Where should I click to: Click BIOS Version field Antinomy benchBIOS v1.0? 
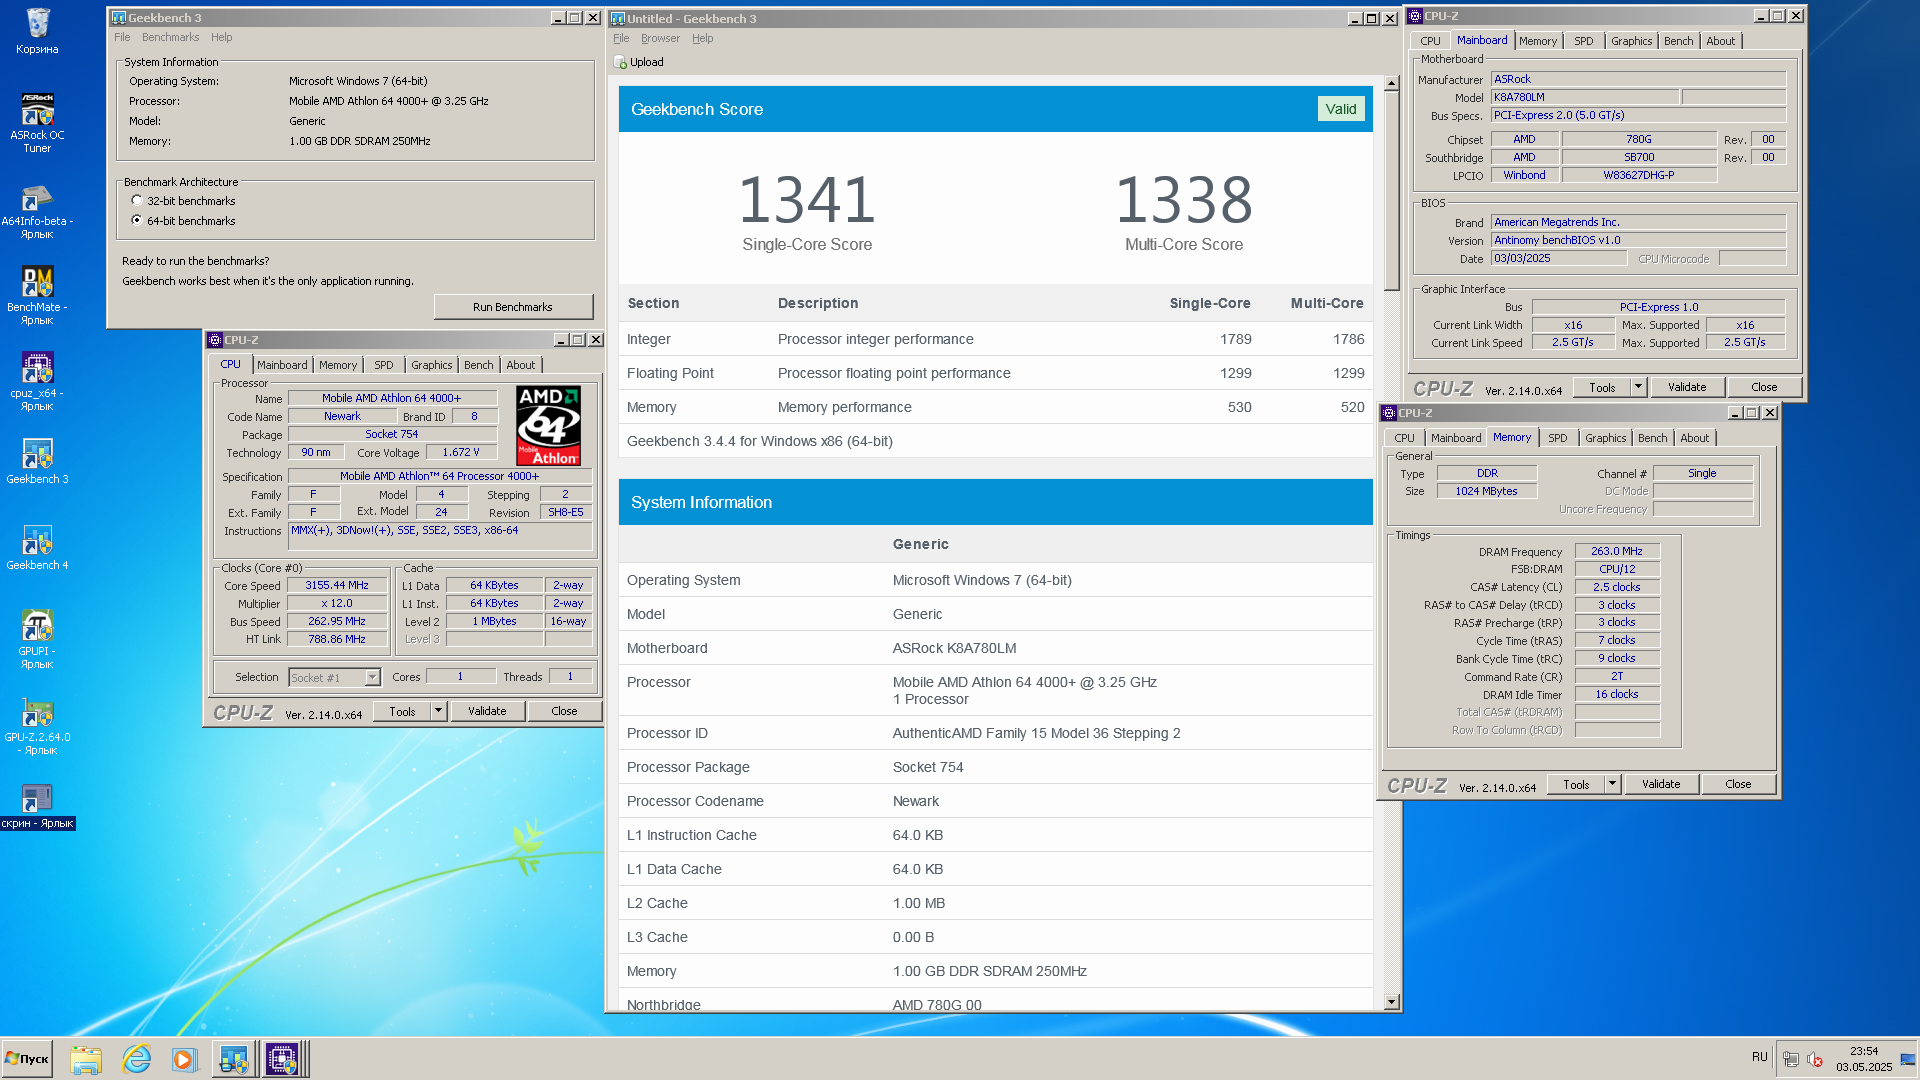click(1638, 240)
